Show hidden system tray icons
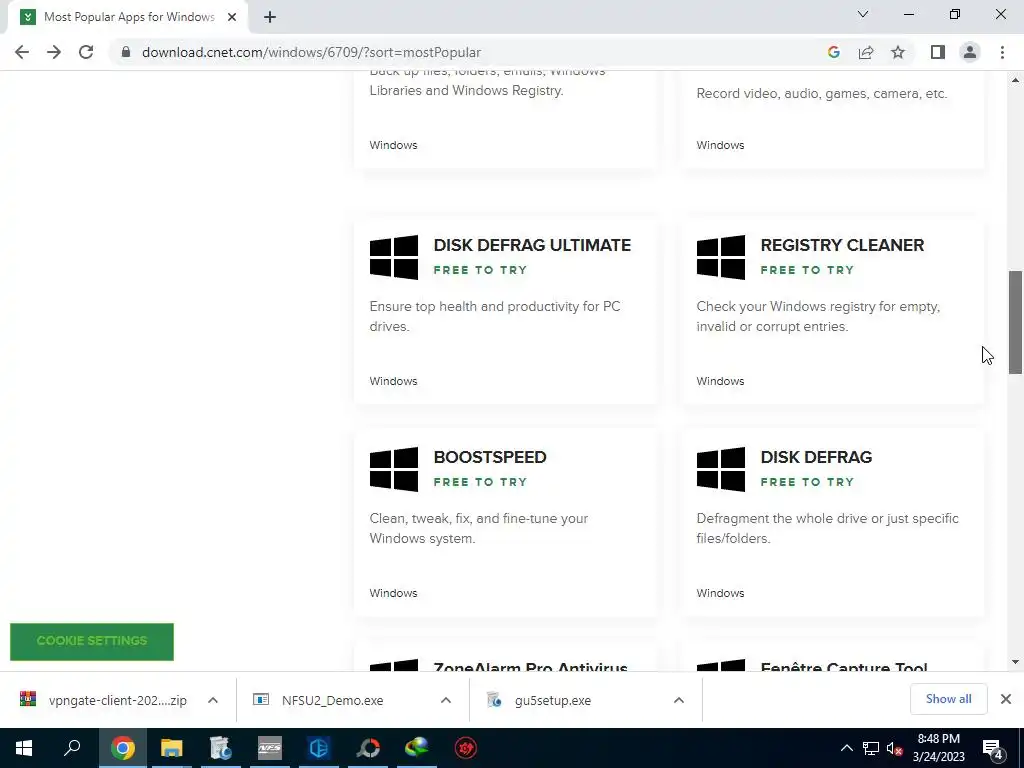This screenshot has width=1024, height=768. point(846,748)
